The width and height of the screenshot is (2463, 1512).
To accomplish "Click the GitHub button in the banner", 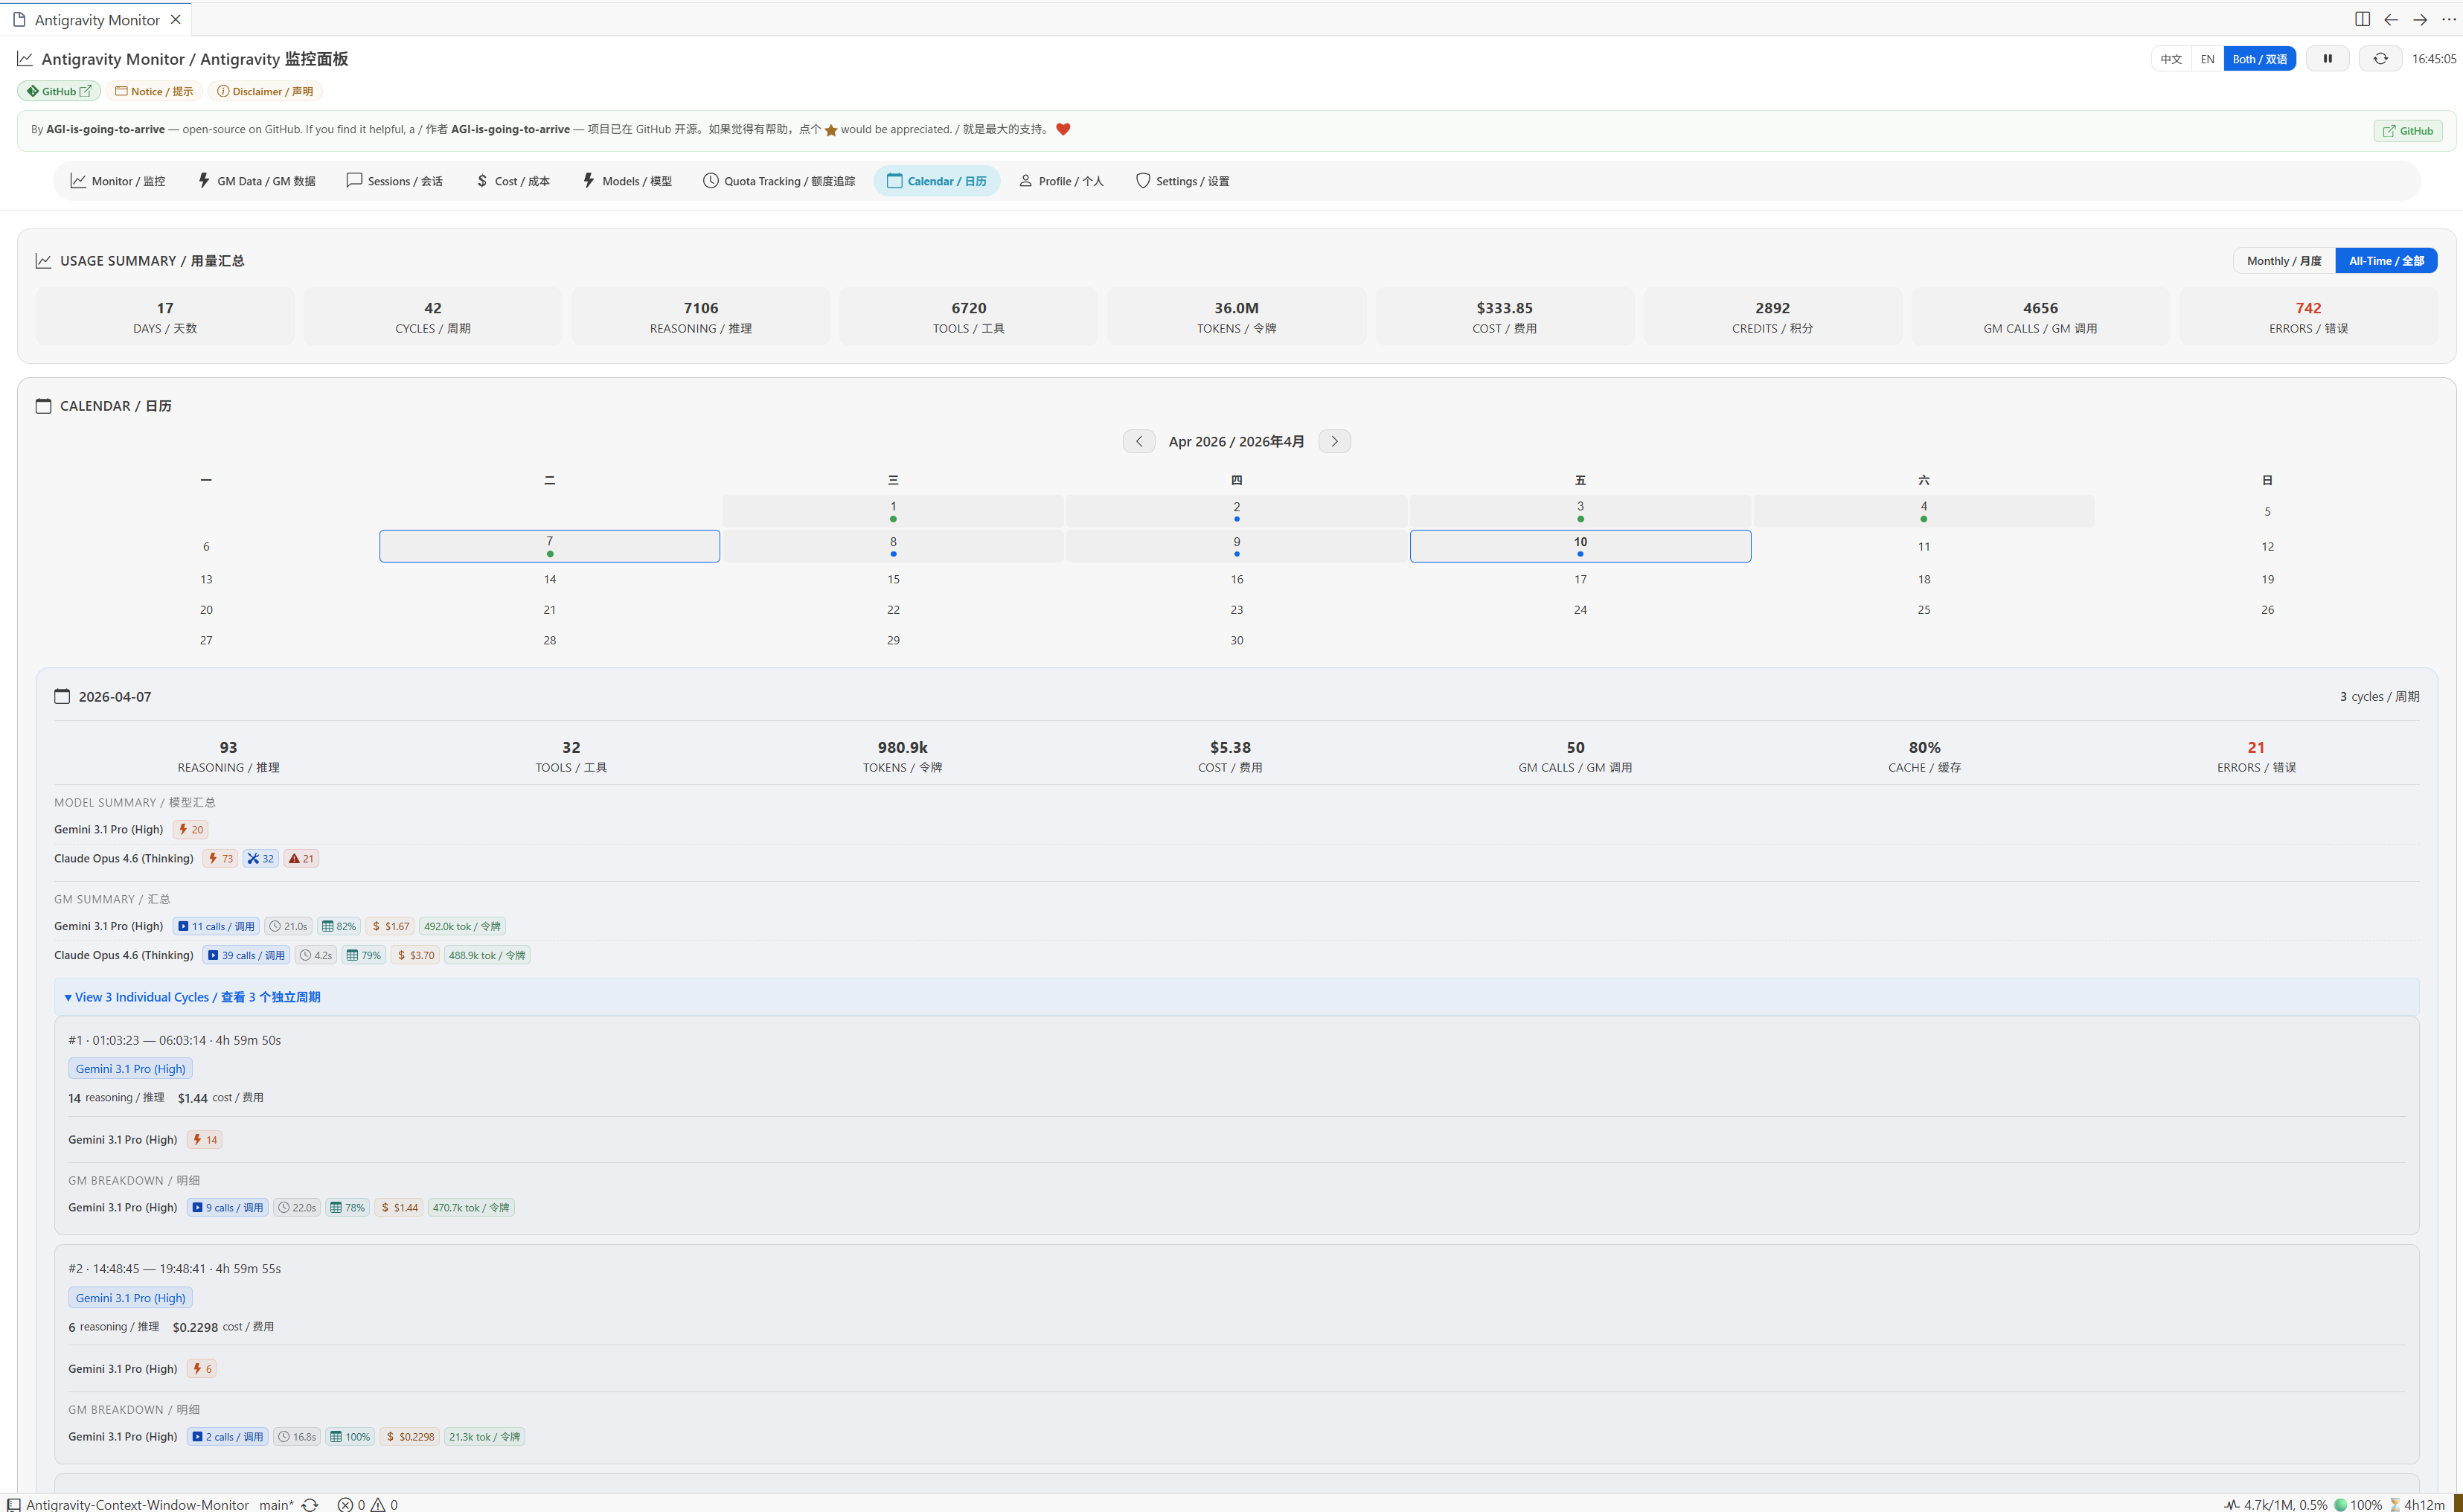I will pos(2408,131).
